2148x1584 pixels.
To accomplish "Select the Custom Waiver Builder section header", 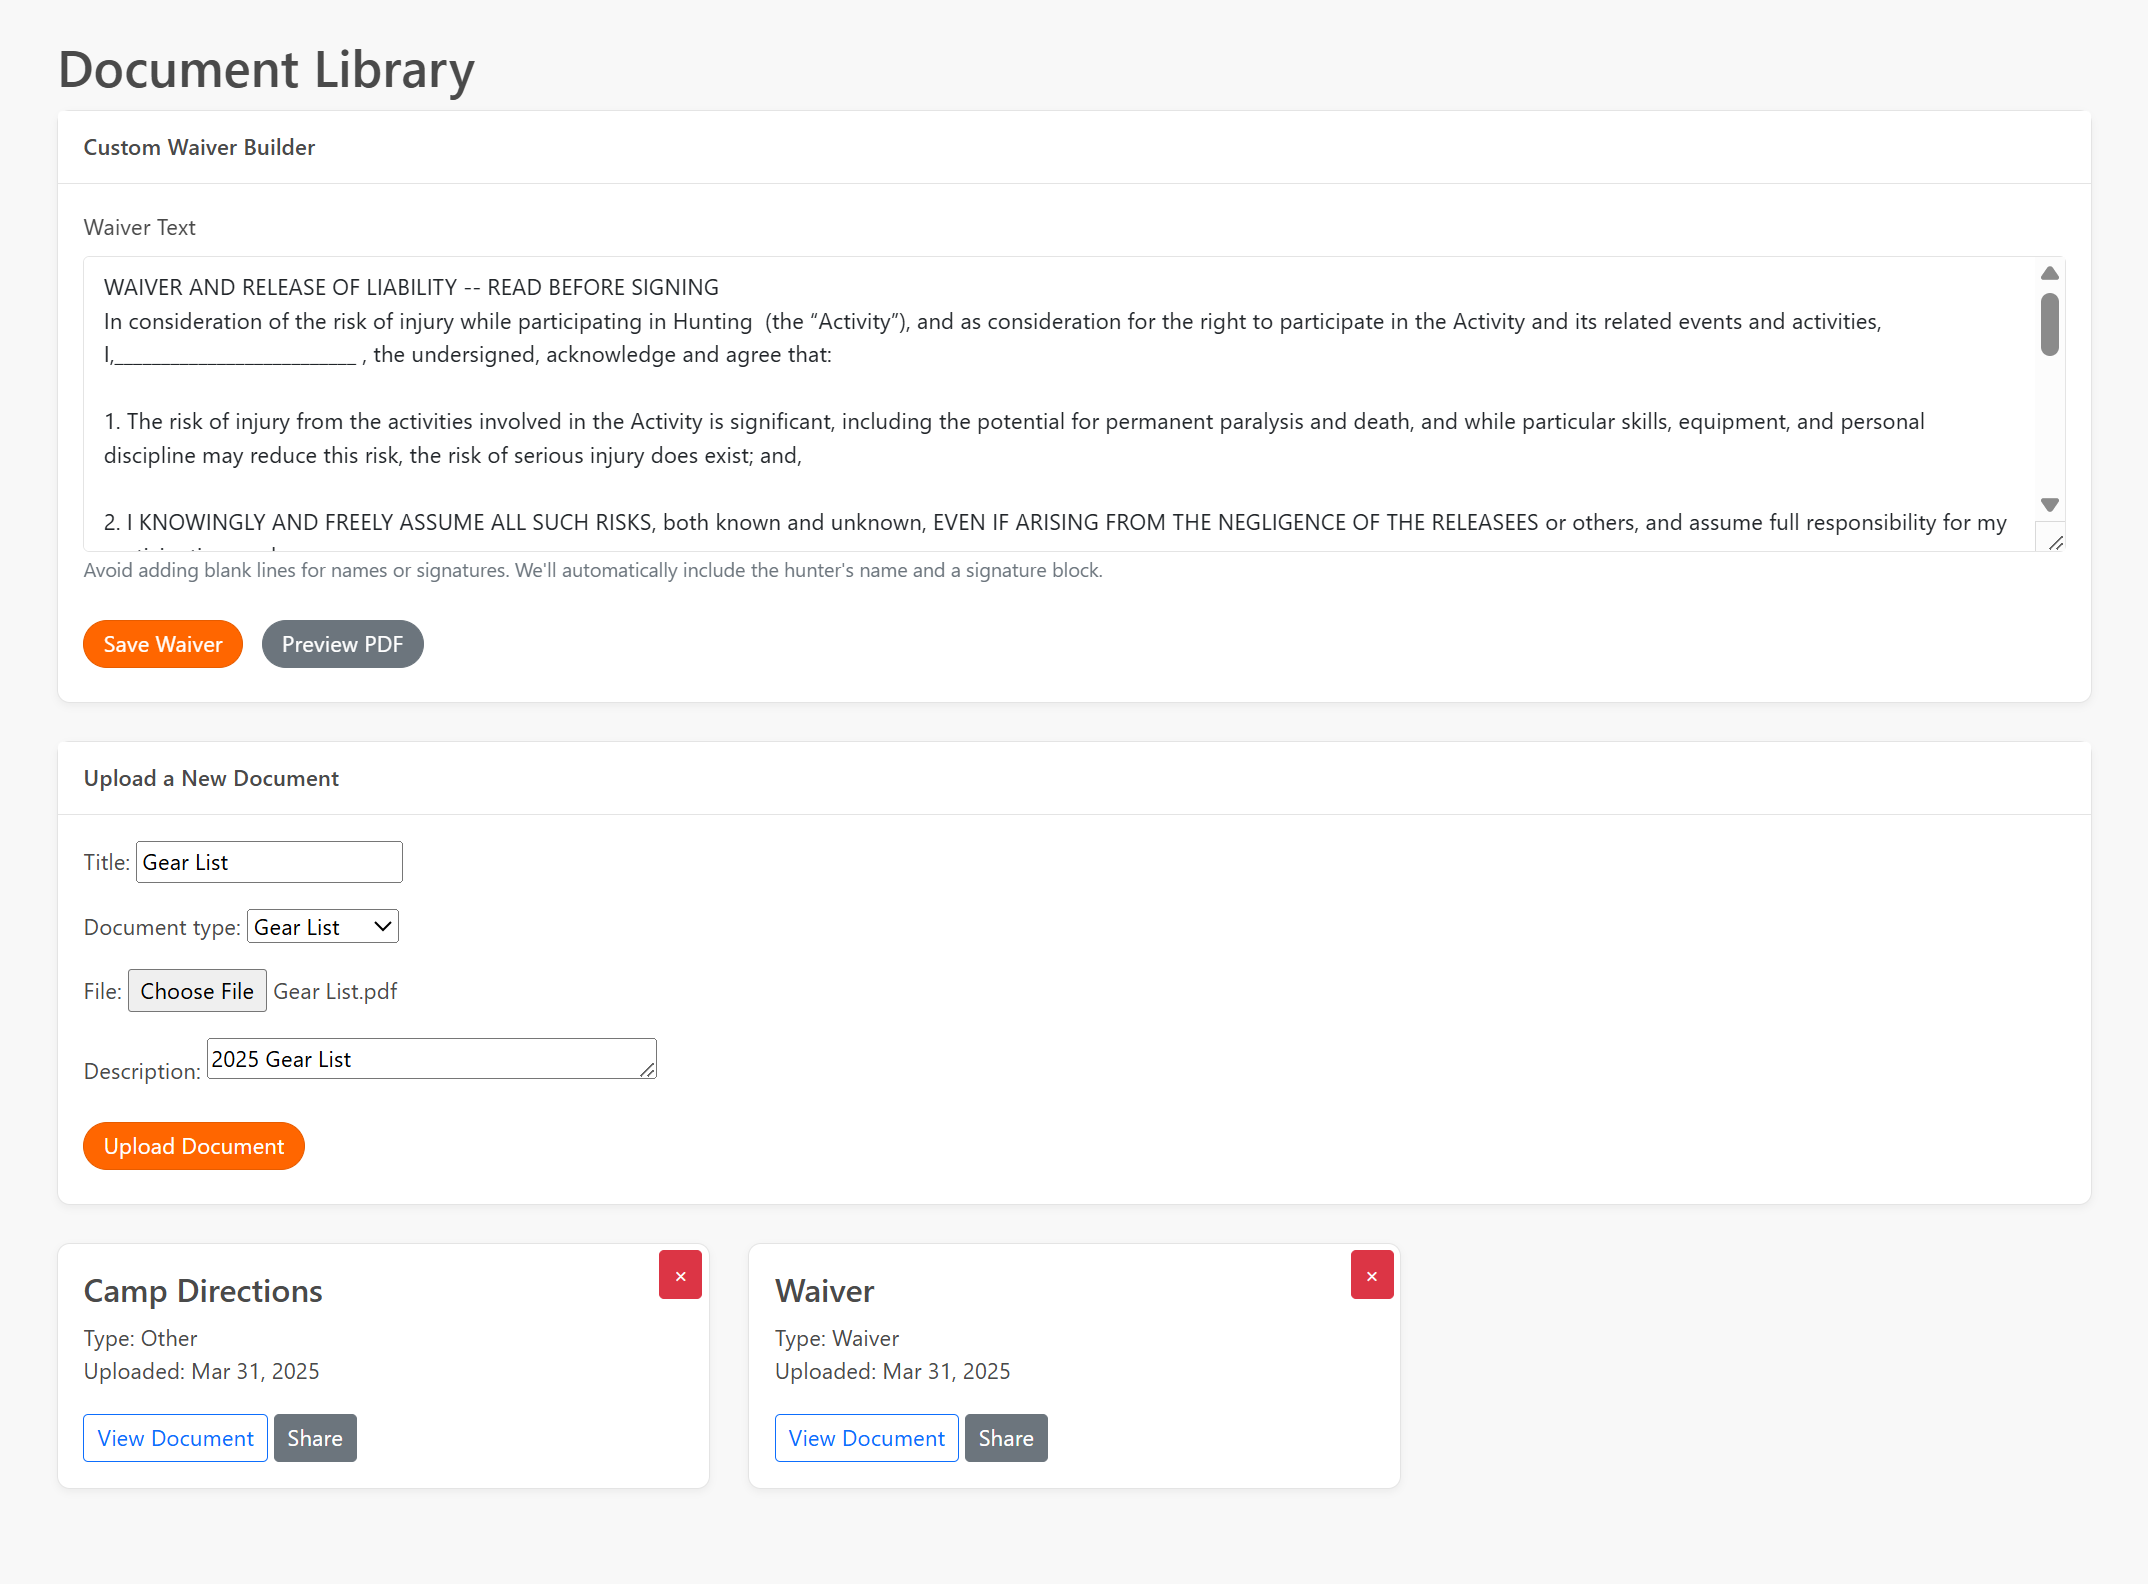I will [198, 146].
